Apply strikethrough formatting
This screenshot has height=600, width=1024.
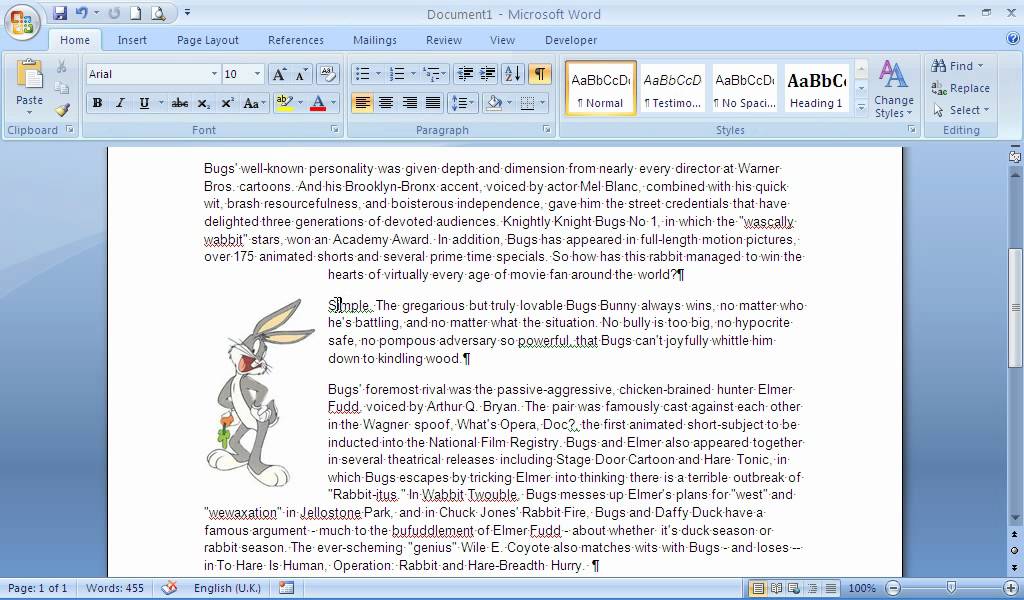[180, 103]
